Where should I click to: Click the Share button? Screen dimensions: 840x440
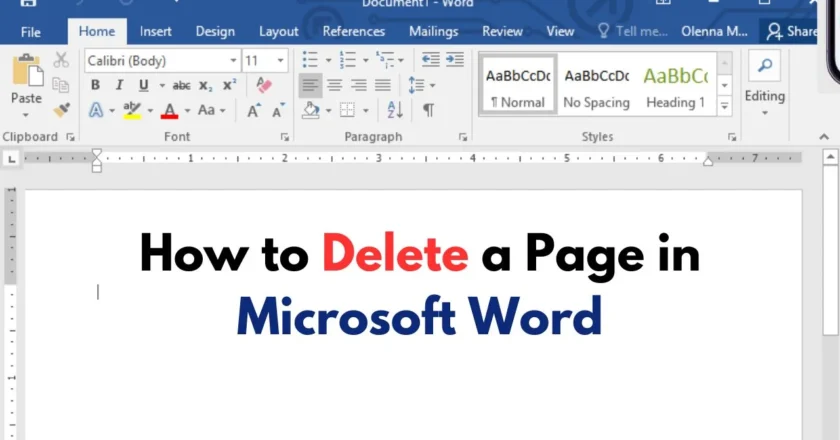click(x=792, y=32)
